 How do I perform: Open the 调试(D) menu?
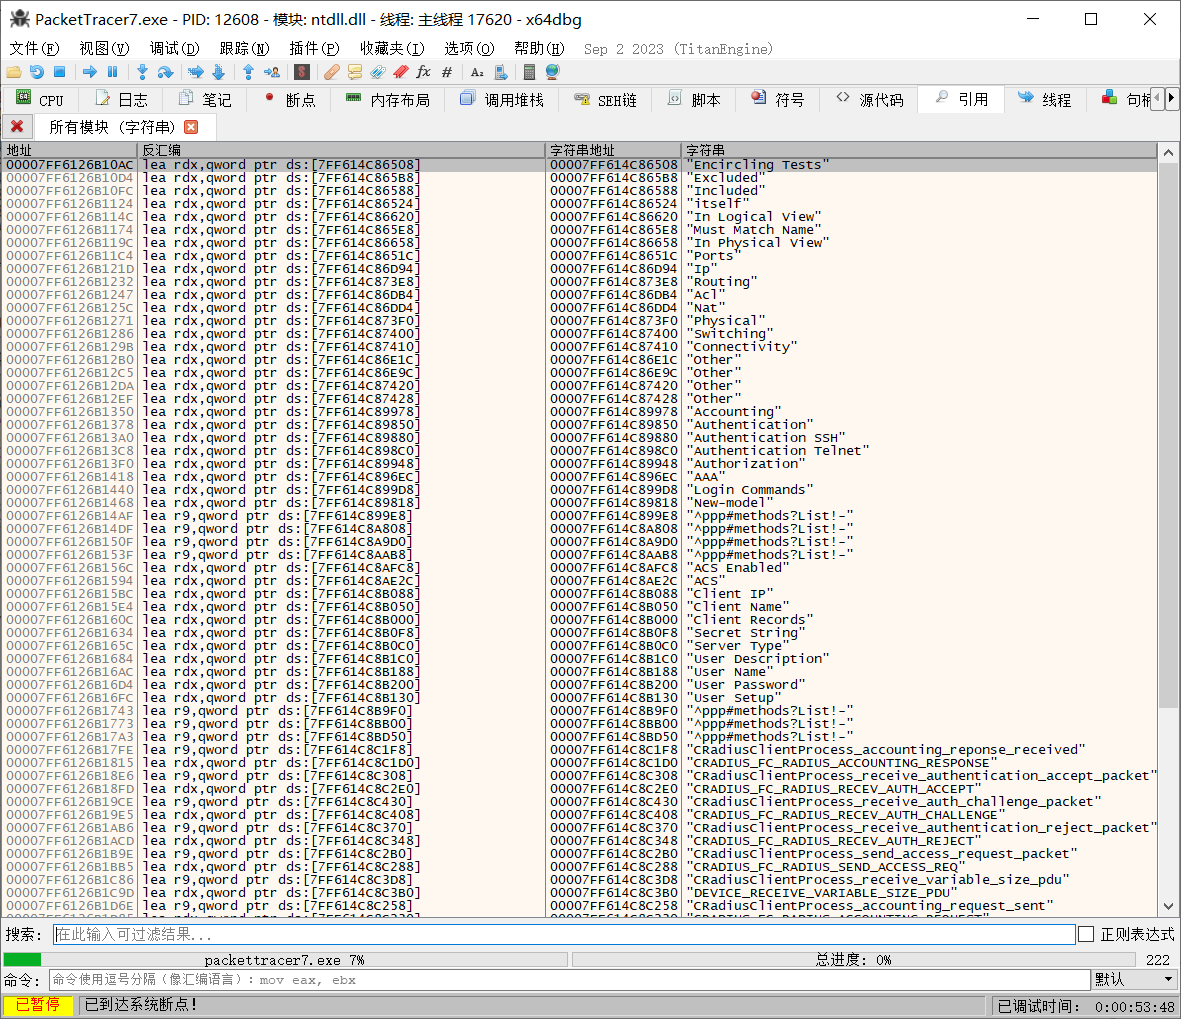point(174,49)
